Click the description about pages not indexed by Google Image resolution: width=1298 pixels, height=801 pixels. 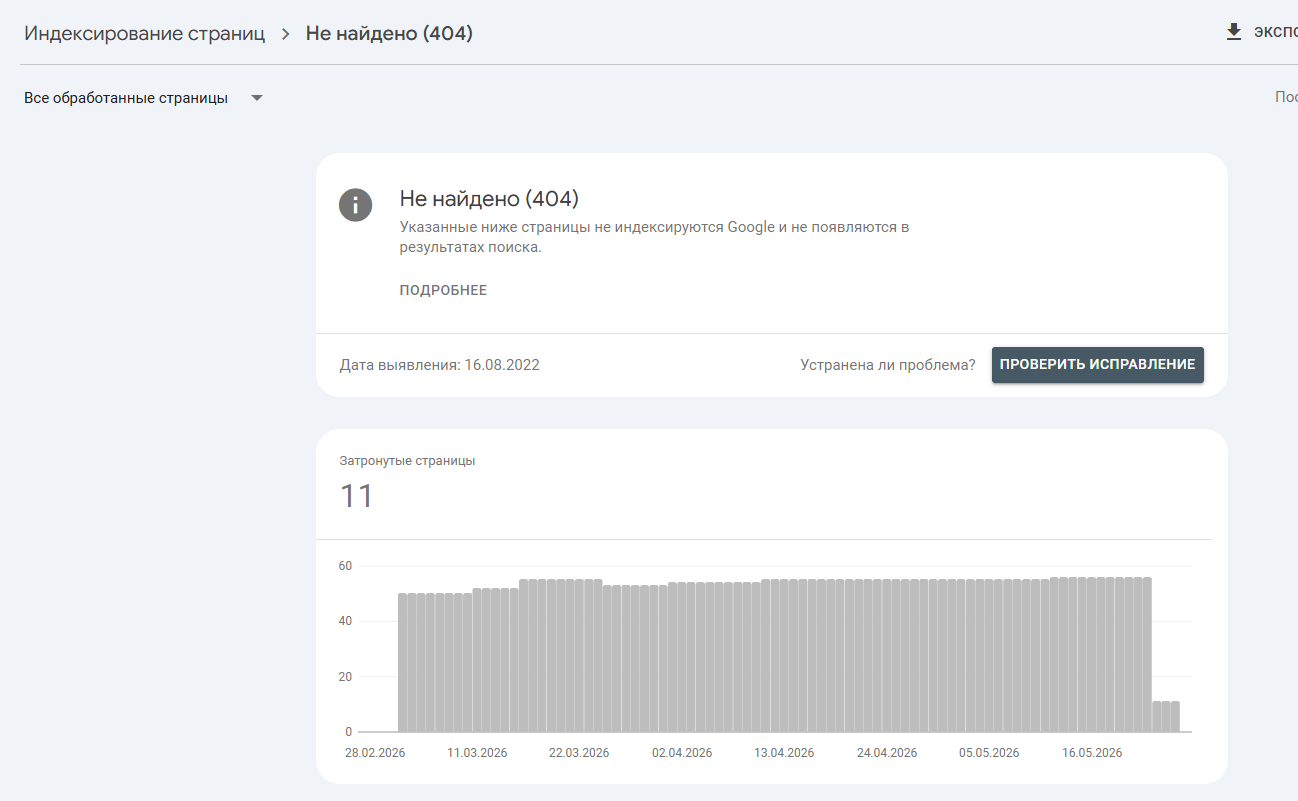point(654,237)
